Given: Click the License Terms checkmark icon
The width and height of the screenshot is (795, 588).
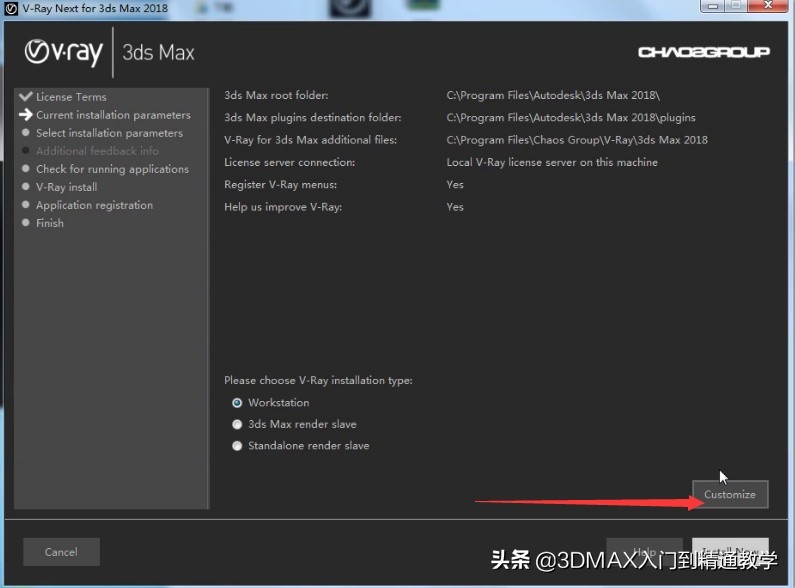Looking at the screenshot, I should [25, 96].
